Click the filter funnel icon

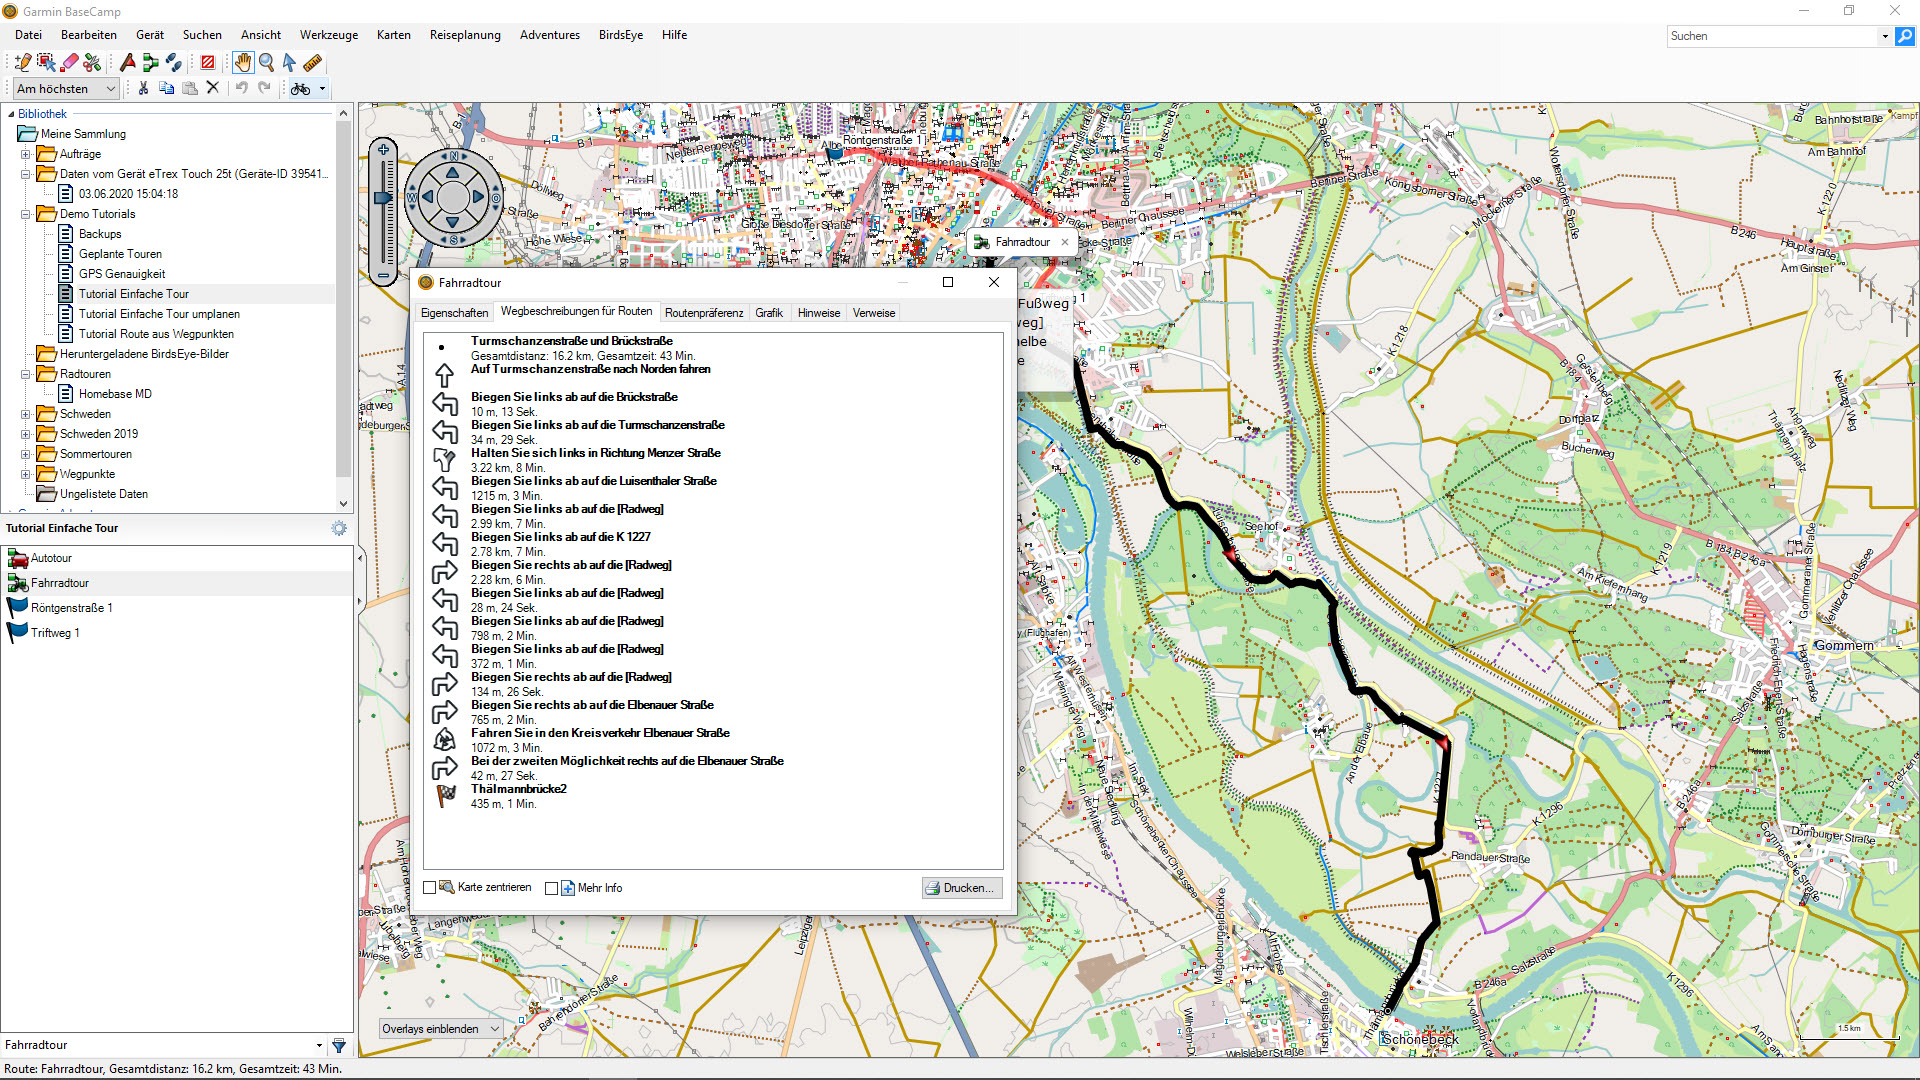pos(339,1046)
